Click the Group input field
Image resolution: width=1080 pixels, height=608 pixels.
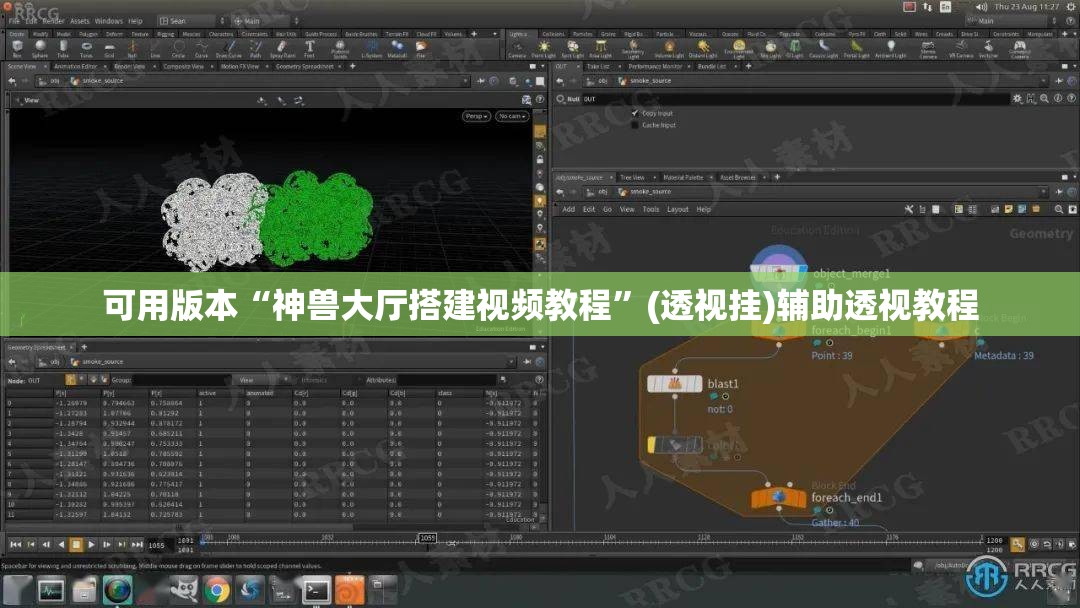[181, 380]
